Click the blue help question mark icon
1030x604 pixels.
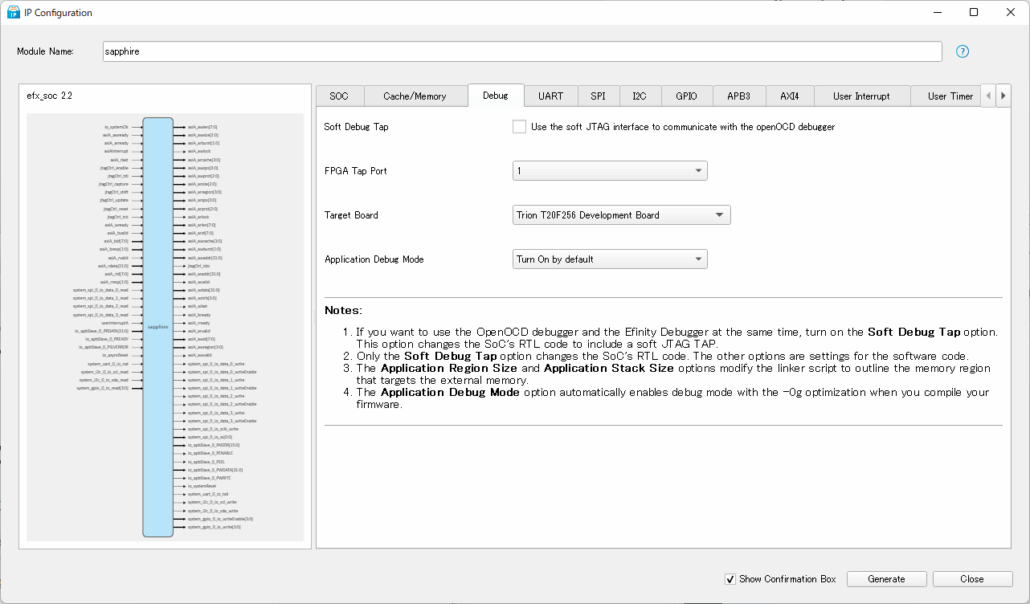coord(962,51)
